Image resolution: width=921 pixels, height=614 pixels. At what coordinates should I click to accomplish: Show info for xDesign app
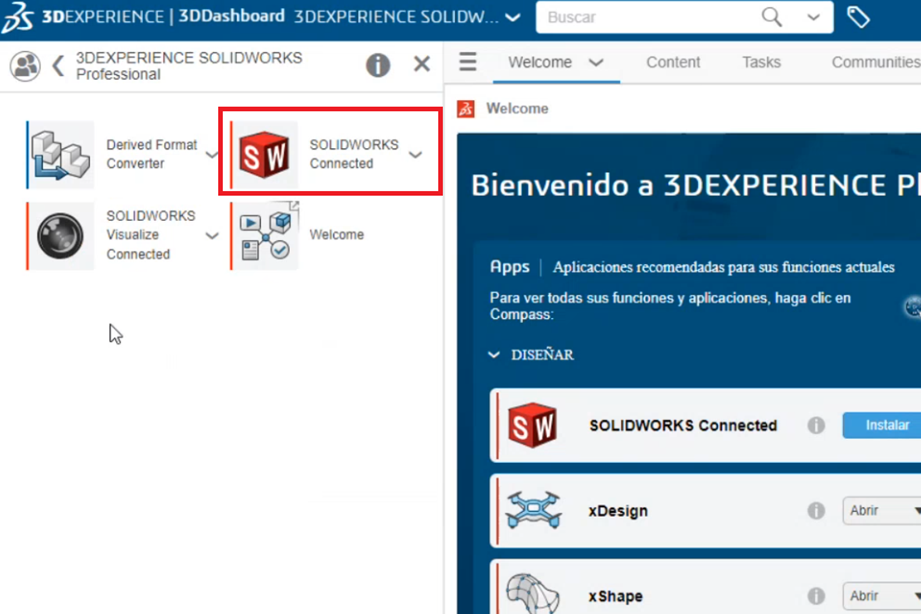coord(816,510)
